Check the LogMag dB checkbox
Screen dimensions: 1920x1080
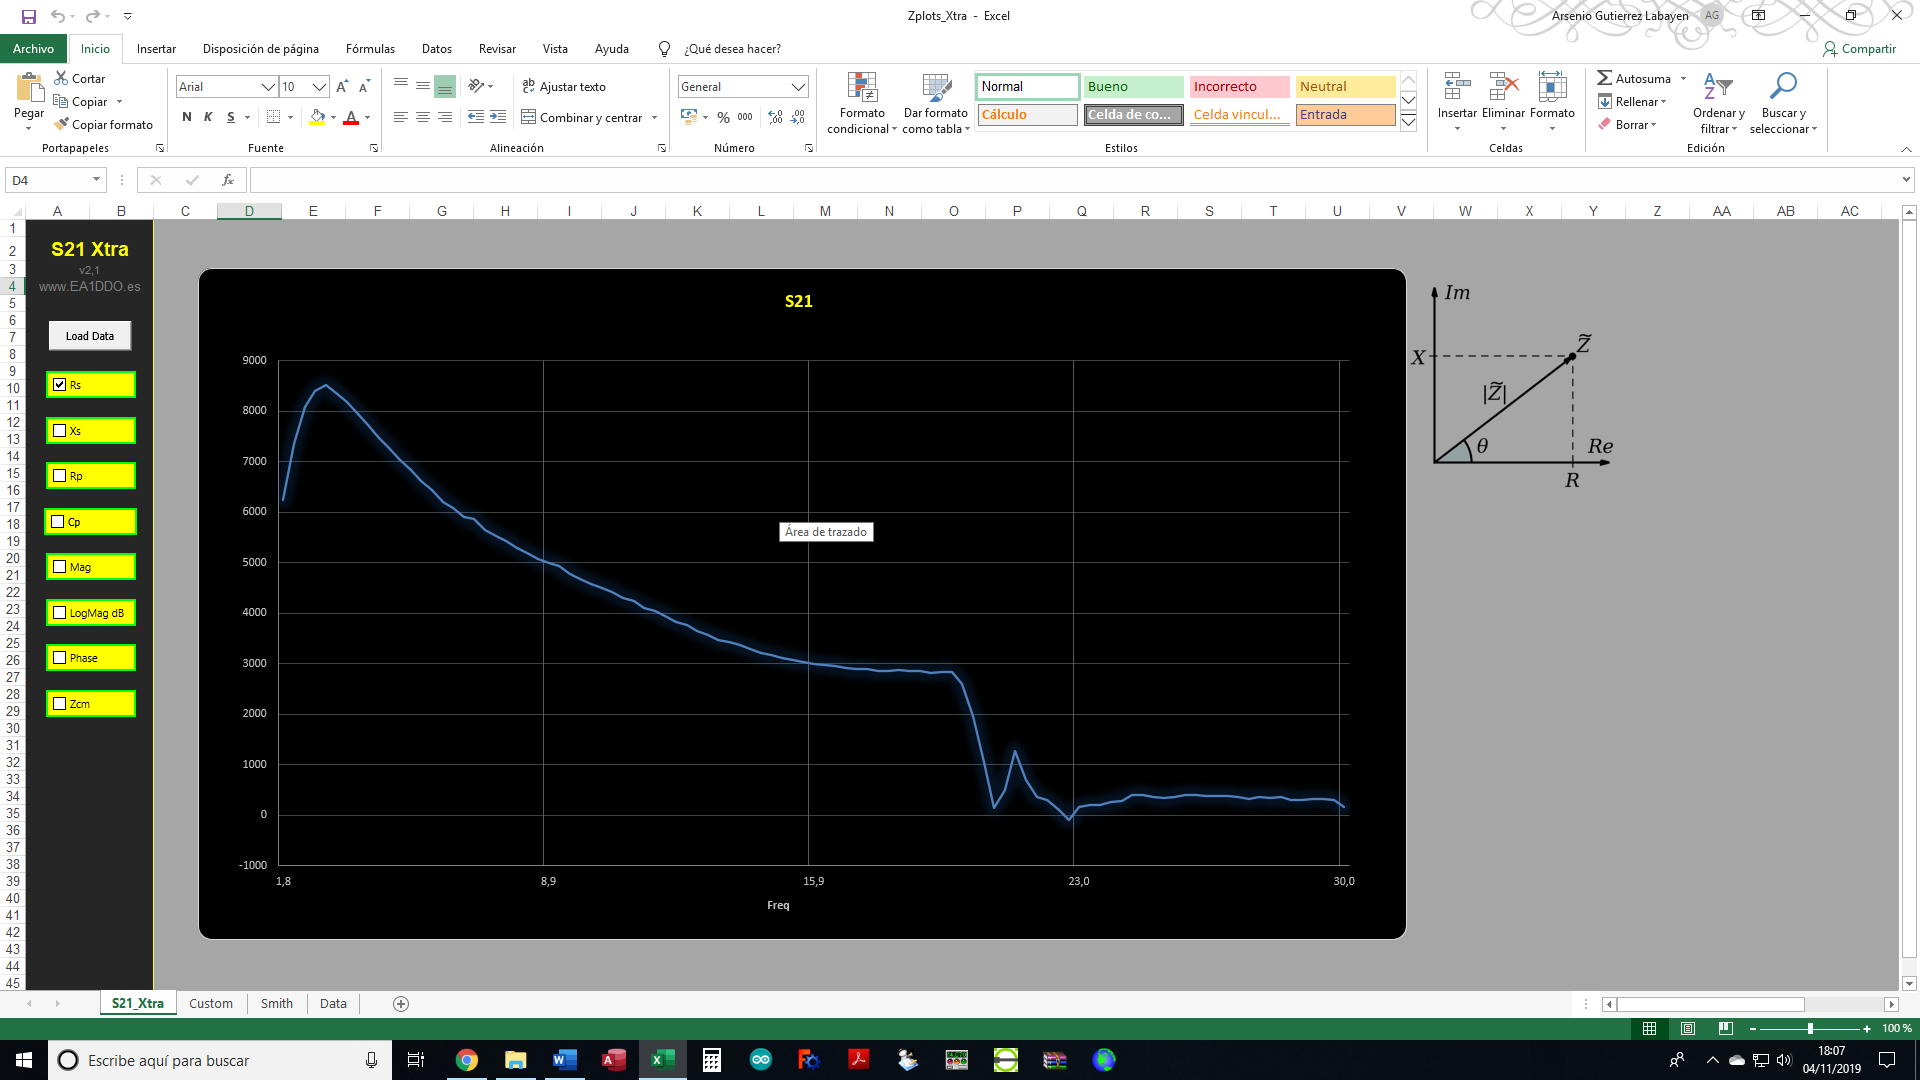point(60,613)
